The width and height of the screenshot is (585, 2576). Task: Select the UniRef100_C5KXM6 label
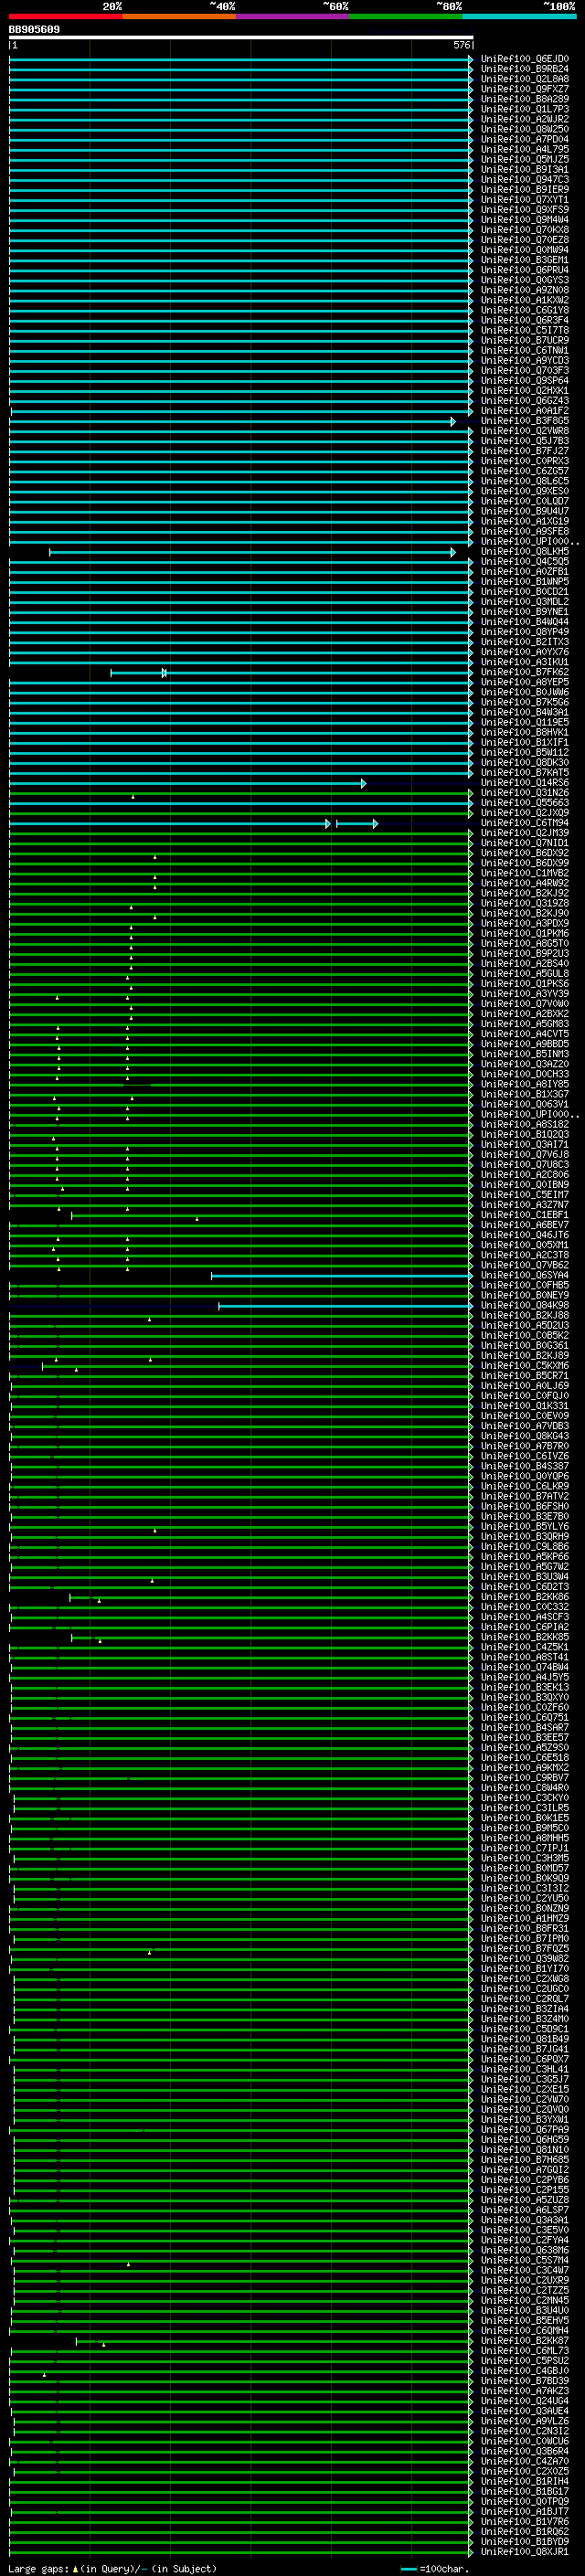tap(525, 1366)
